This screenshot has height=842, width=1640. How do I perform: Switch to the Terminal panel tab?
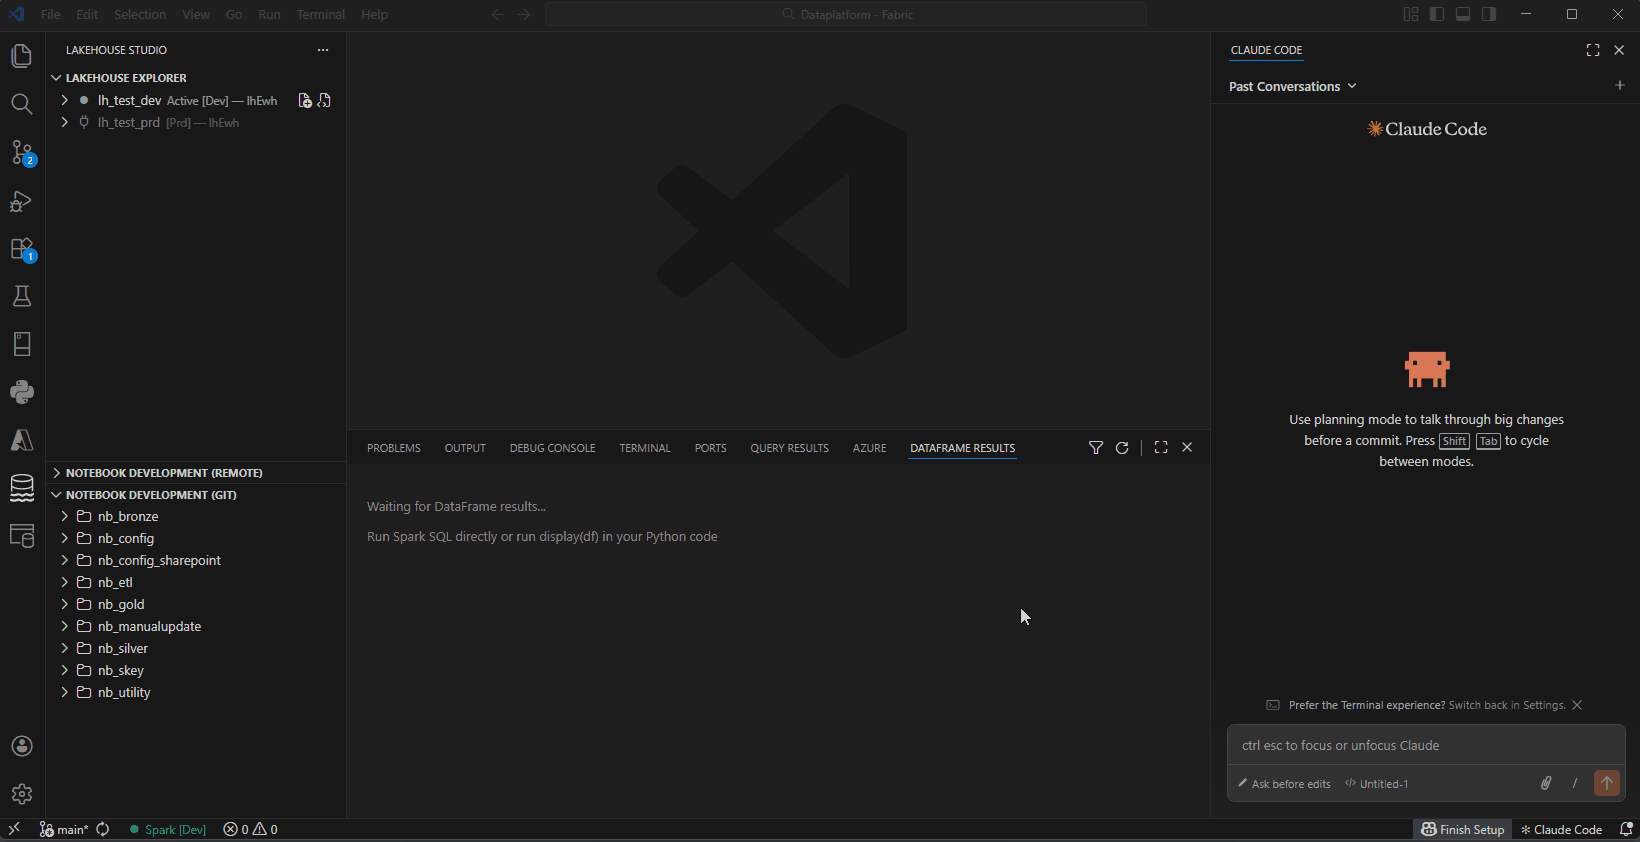click(644, 448)
